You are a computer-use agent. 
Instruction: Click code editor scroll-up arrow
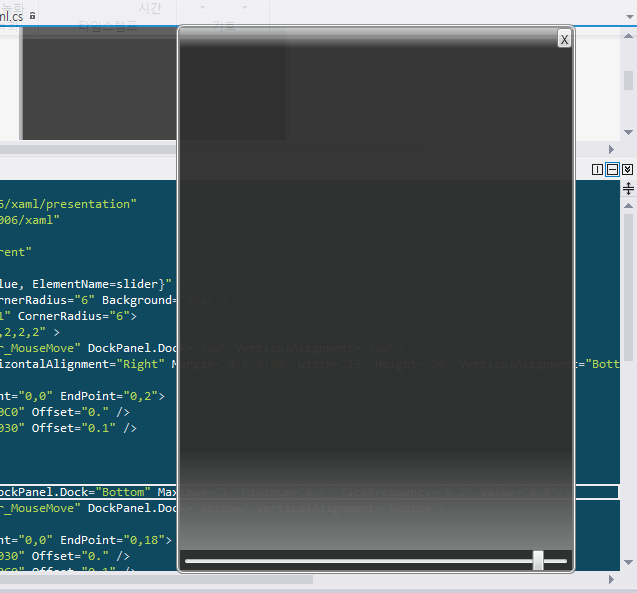[628, 206]
